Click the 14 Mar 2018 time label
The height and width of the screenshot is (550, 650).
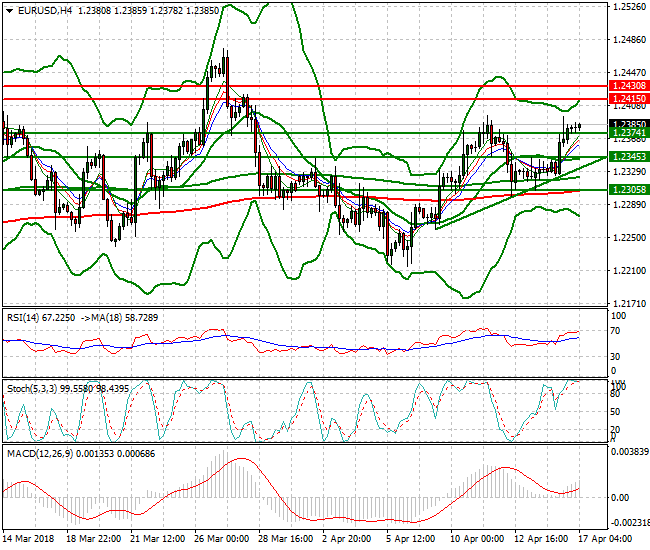[x=28, y=539]
